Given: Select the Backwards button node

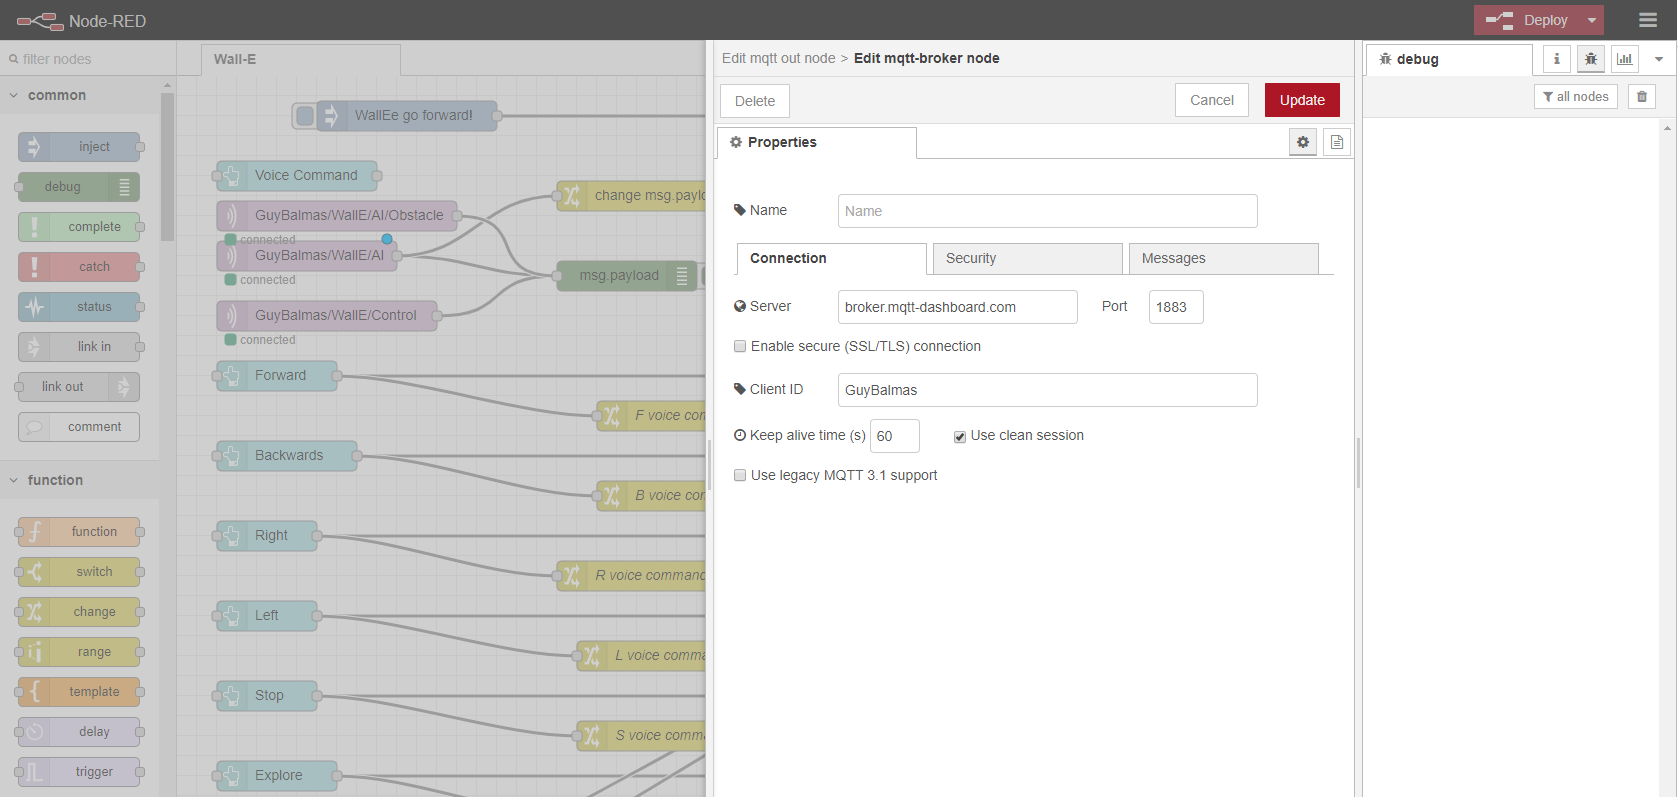Looking at the screenshot, I should tap(287, 456).
